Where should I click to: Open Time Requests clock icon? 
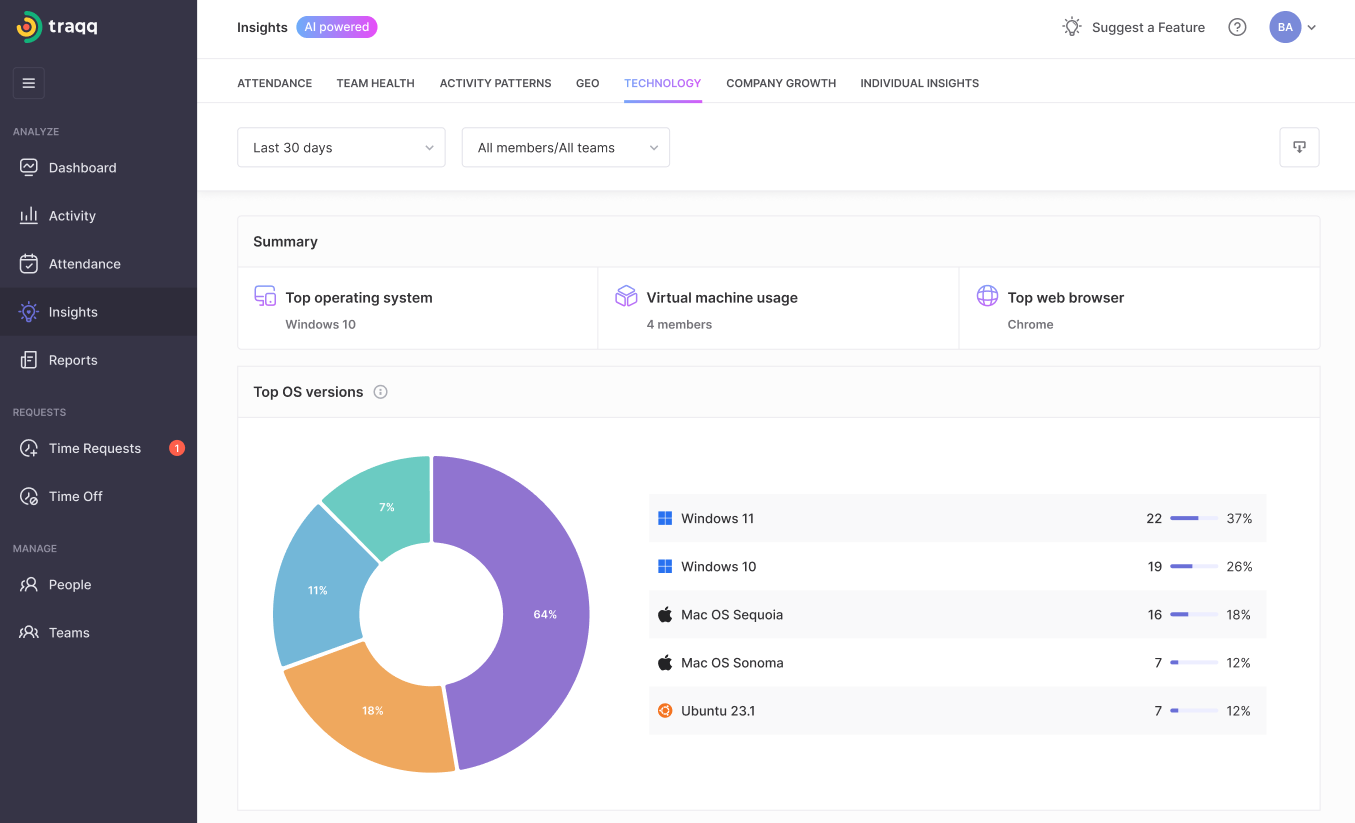pyautogui.click(x=29, y=448)
